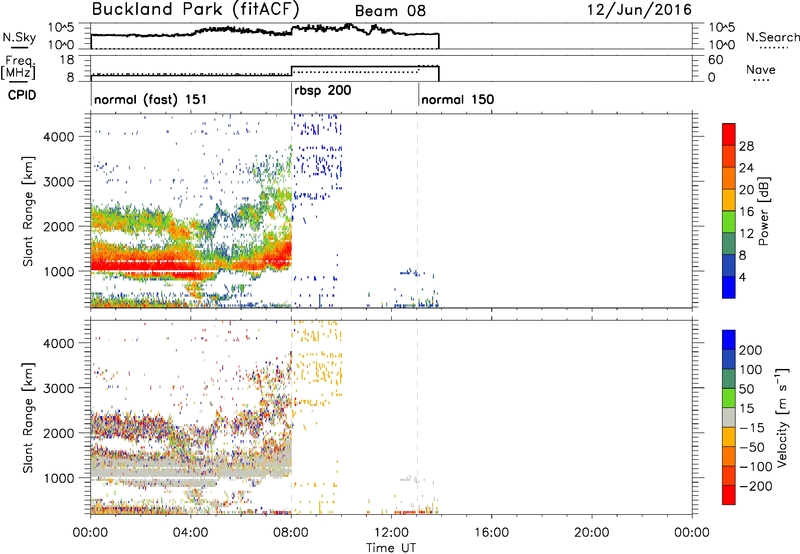The image size is (800, 554).
Task: Click Slant Range label of power panel
Action: tap(28, 212)
